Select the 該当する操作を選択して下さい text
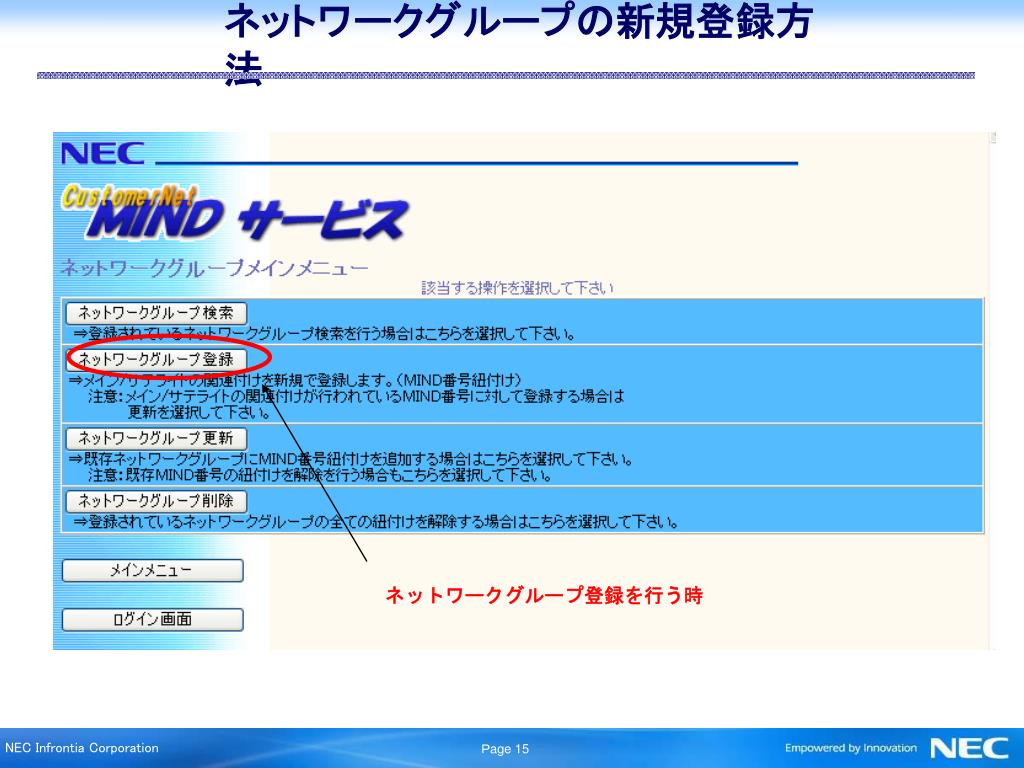The image size is (1024, 768). coord(517,288)
